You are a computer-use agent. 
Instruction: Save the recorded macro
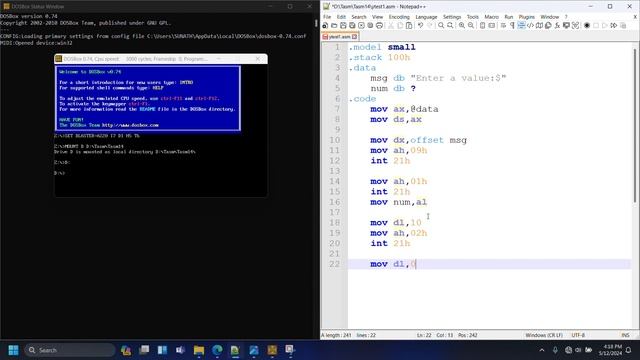point(623,25)
